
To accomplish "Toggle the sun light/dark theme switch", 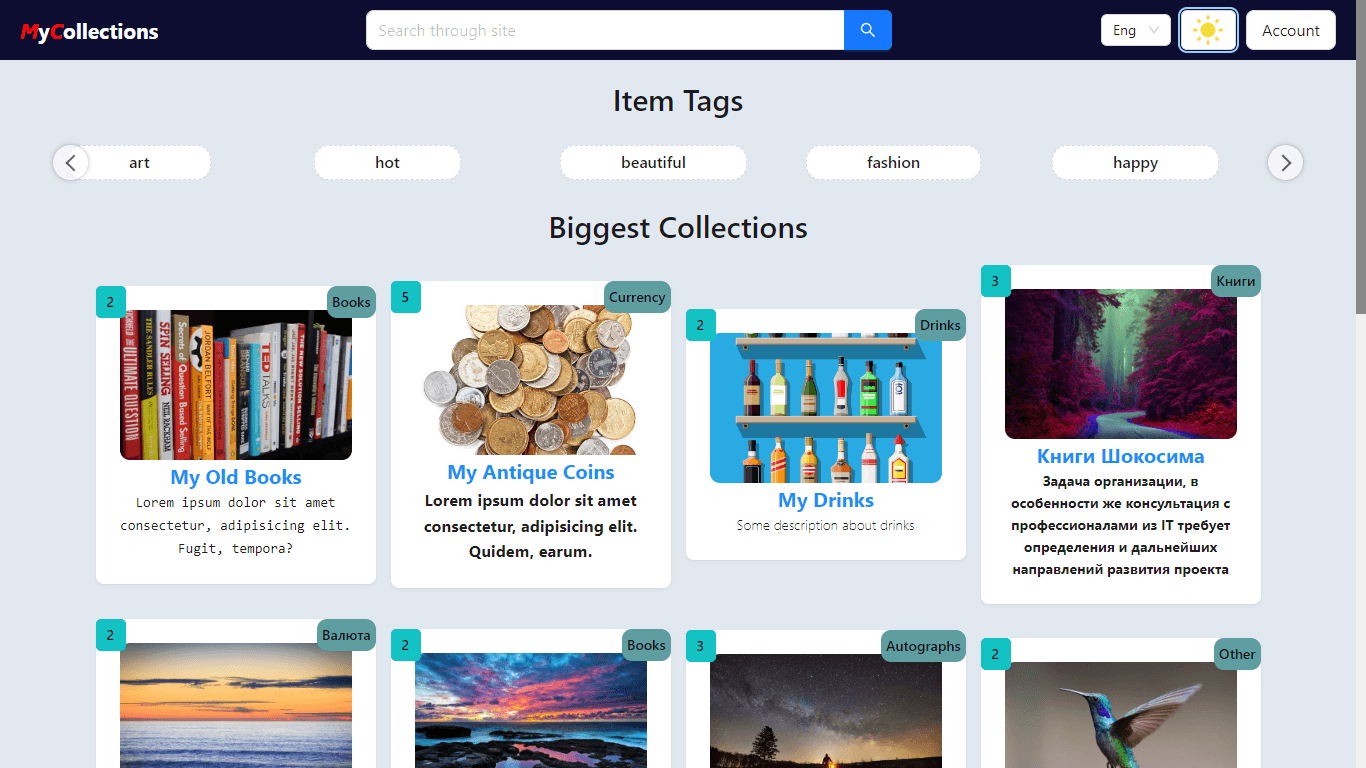I will (1208, 30).
